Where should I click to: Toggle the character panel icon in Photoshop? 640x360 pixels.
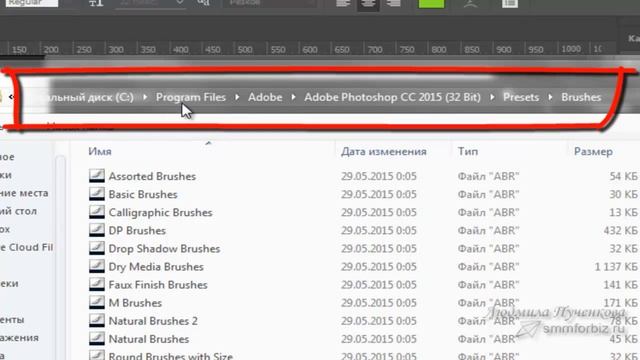[x=510, y=3]
